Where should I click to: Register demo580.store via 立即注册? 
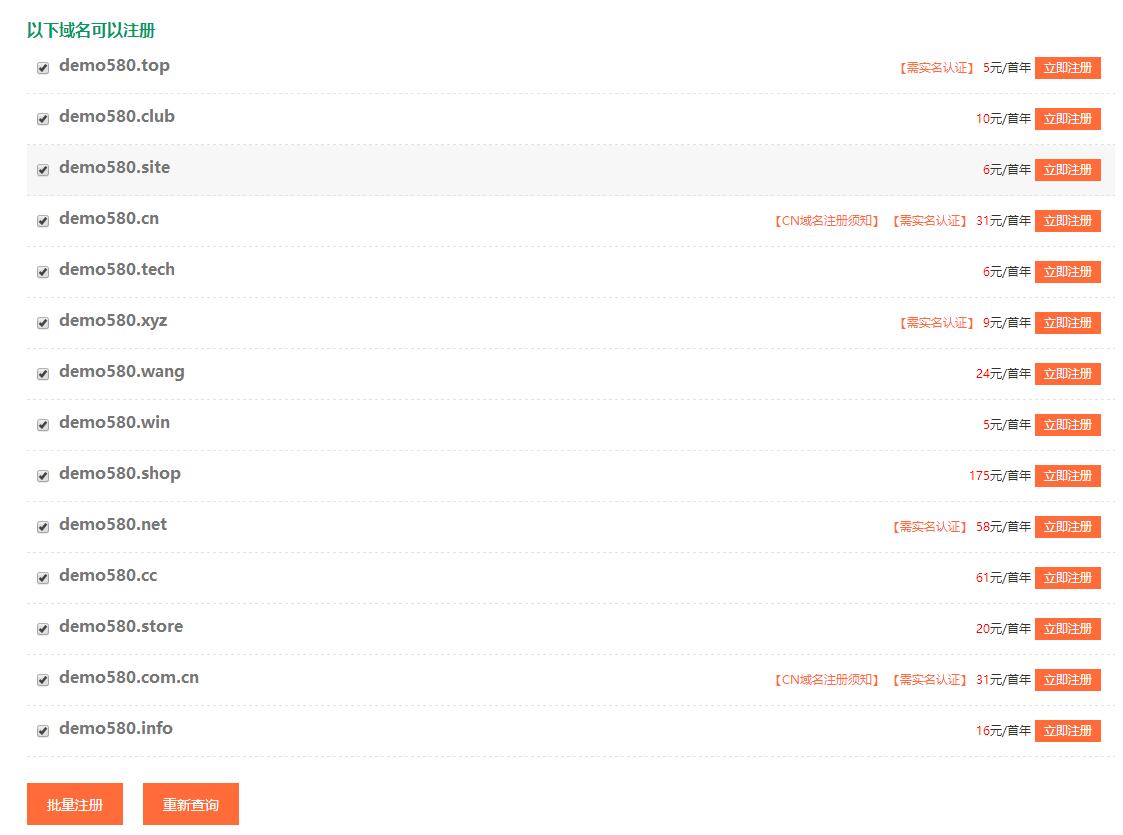[x=1067, y=629]
